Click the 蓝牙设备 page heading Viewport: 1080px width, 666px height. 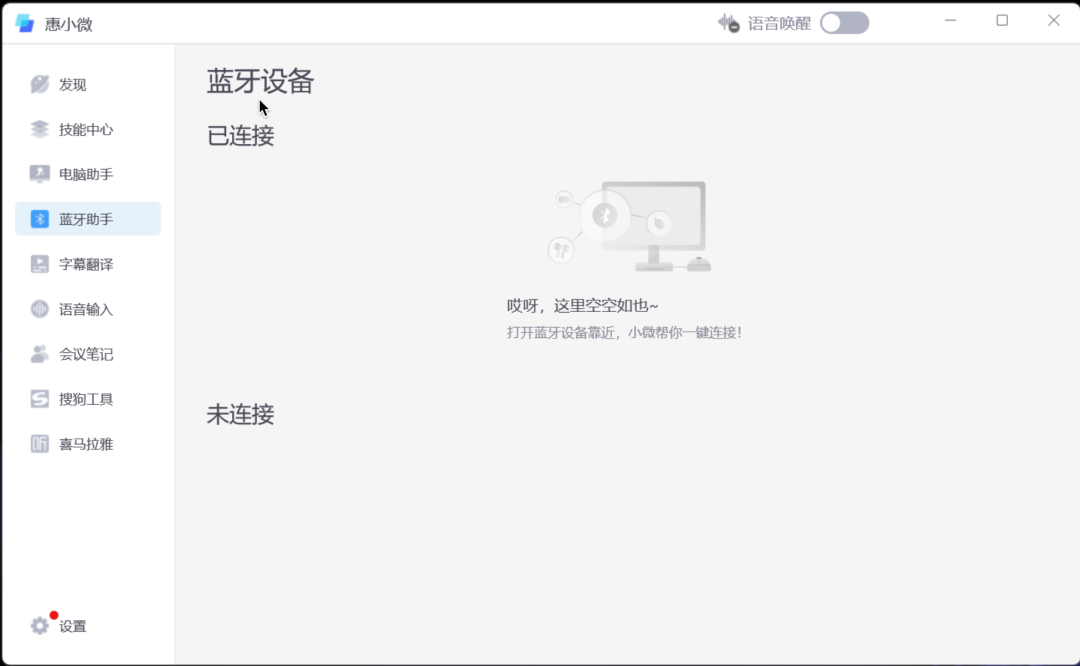click(x=260, y=81)
